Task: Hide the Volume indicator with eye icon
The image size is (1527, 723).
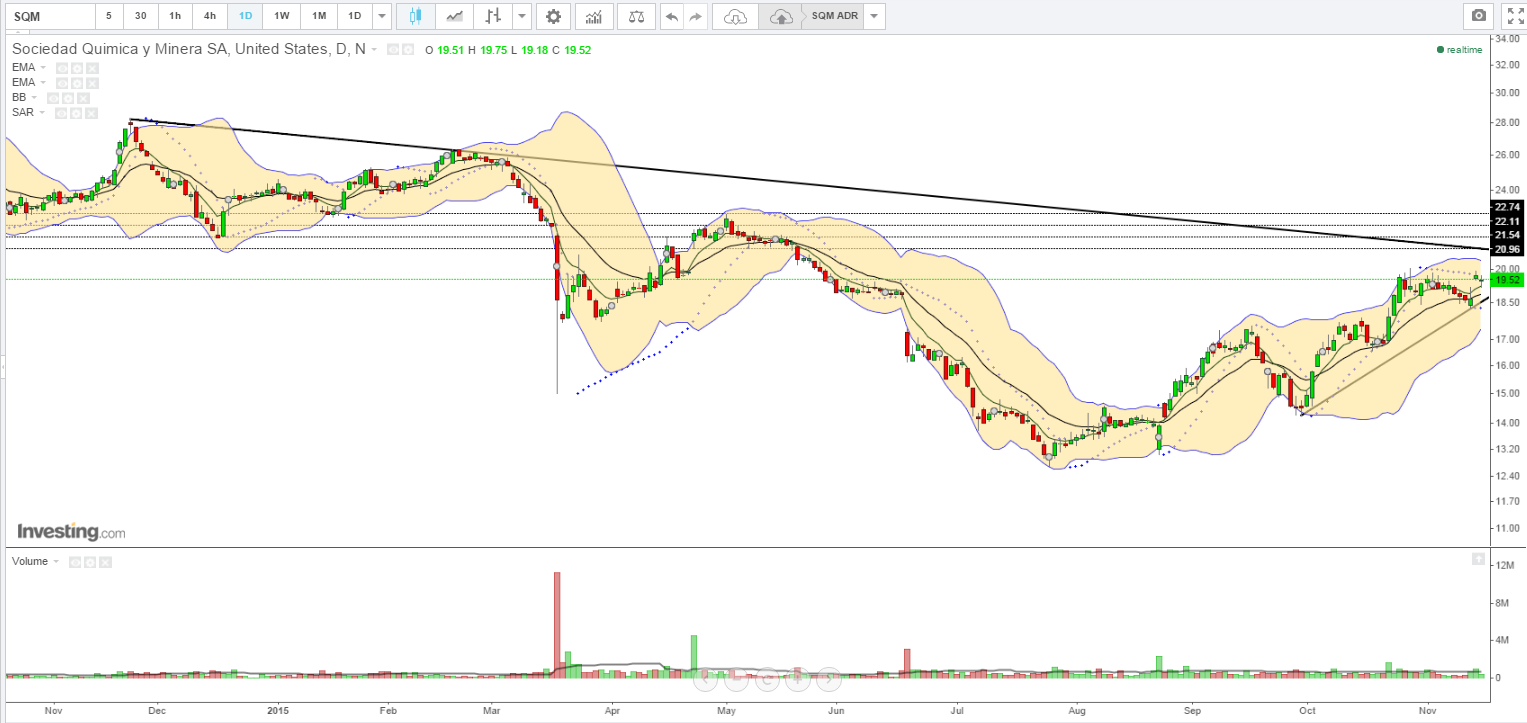Action: click(x=76, y=562)
